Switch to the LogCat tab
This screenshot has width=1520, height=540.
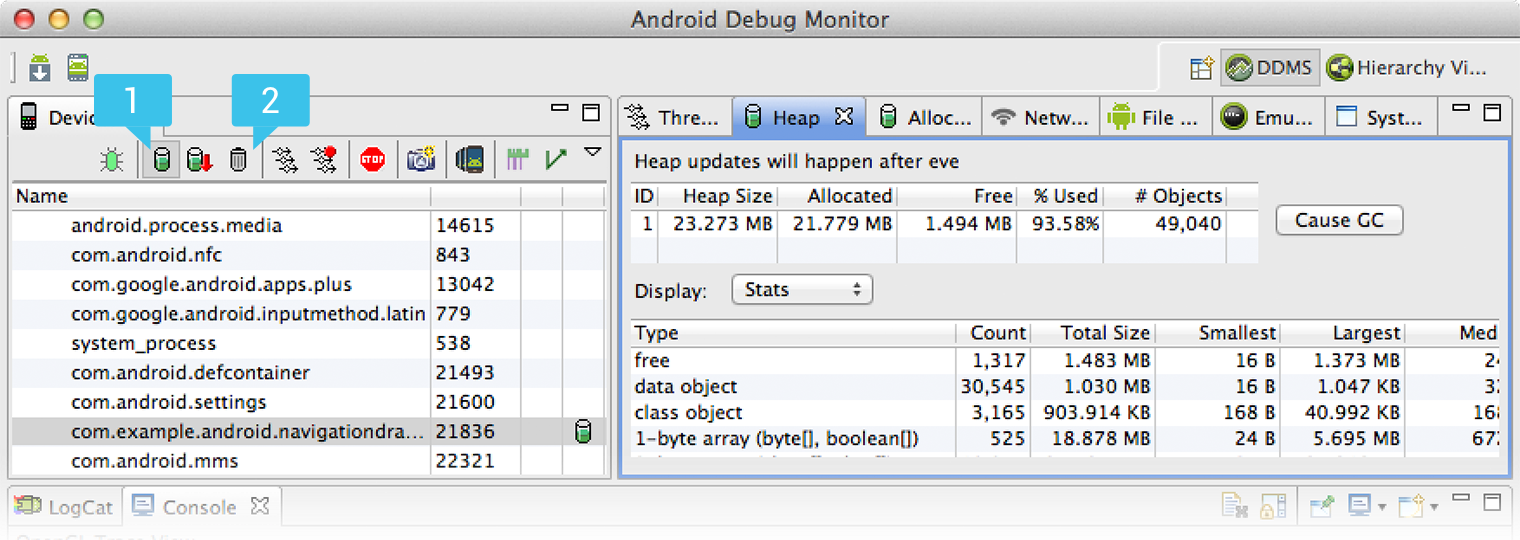66,507
